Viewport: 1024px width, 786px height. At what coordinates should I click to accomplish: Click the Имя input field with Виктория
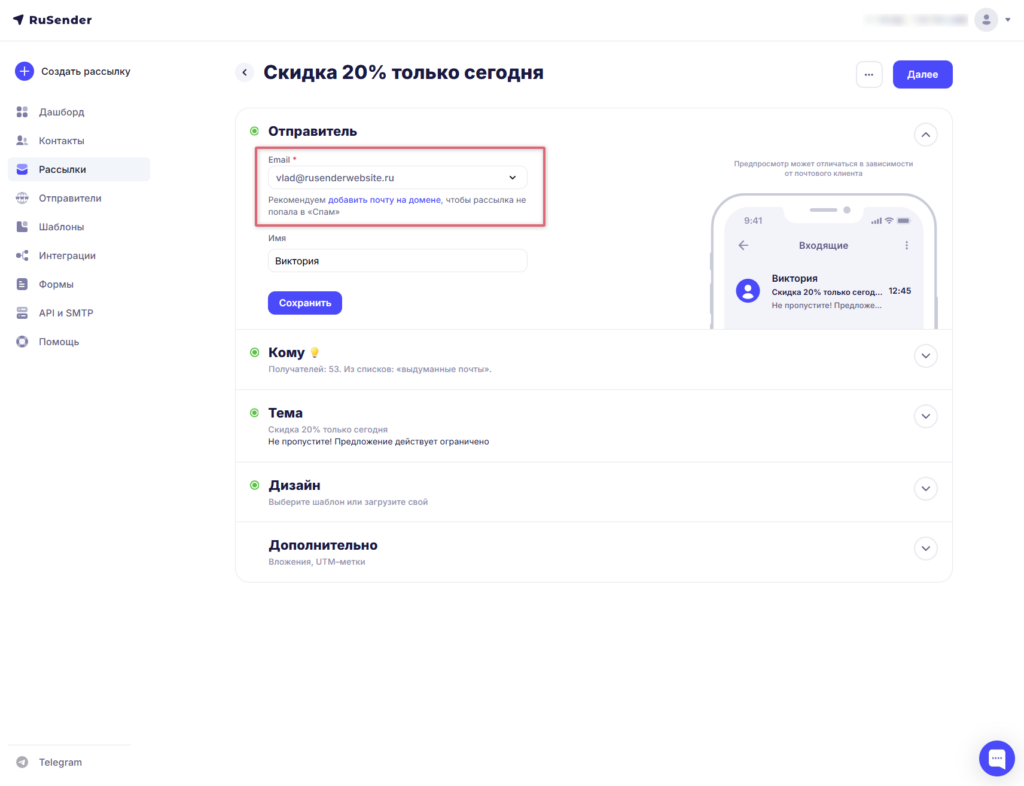(397, 260)
